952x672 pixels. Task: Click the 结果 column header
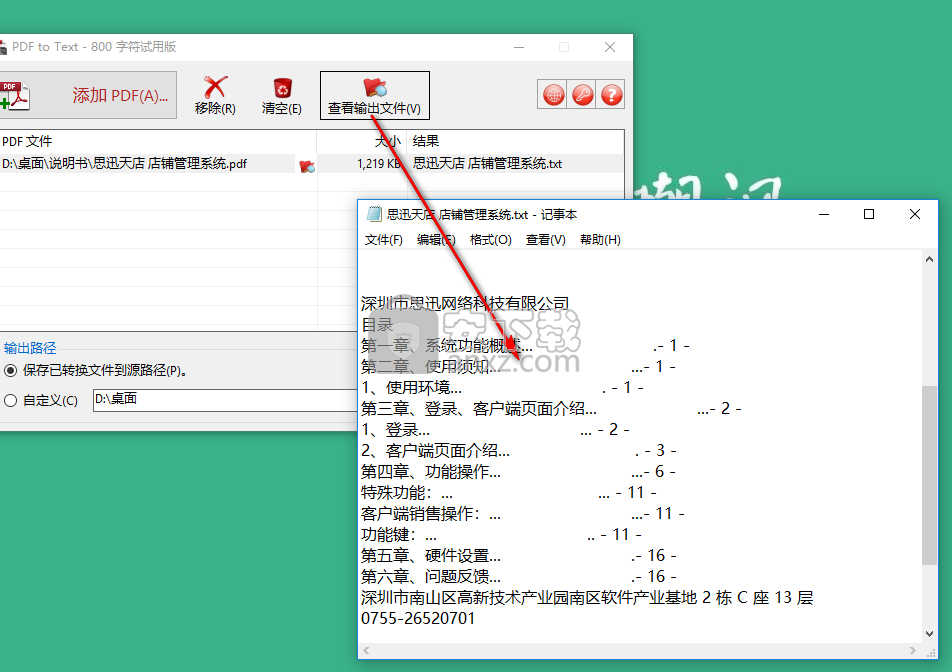515,141
